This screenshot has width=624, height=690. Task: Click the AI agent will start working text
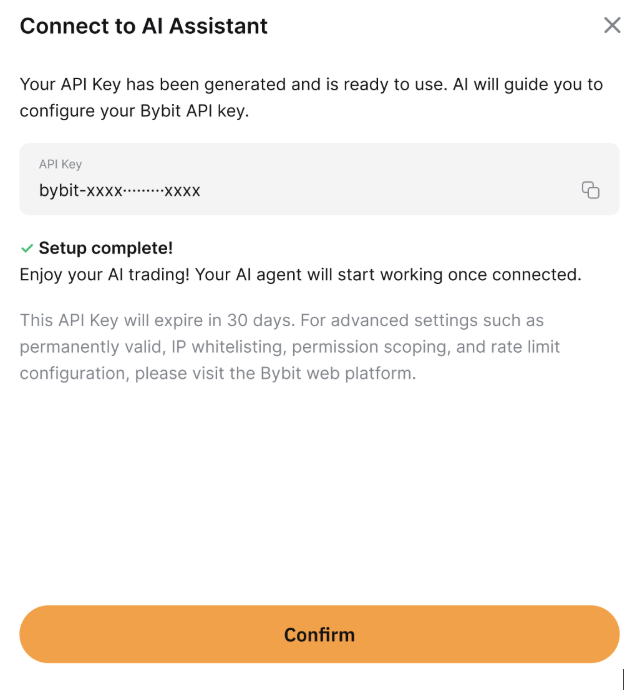340,275
